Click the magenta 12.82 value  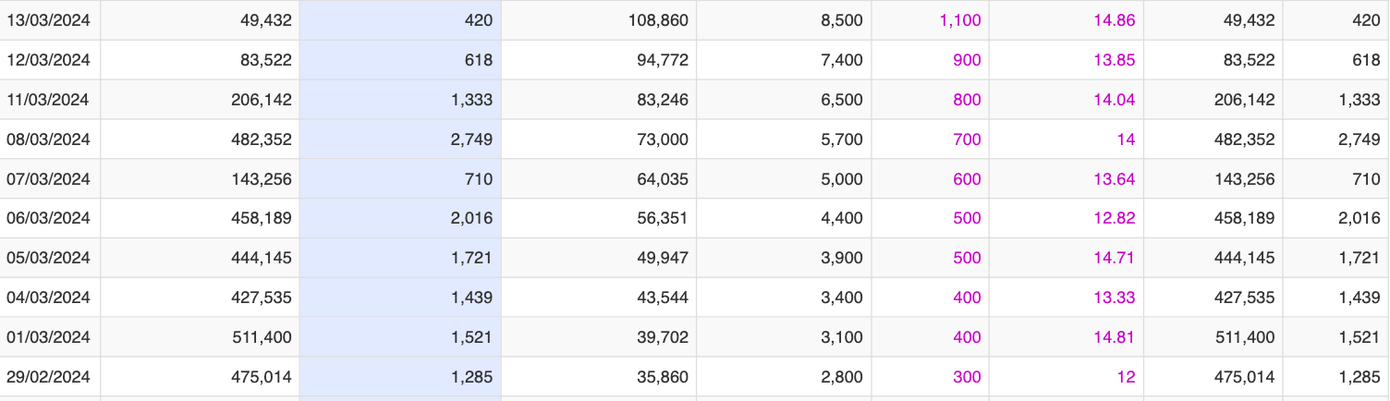pos(1114,218)
